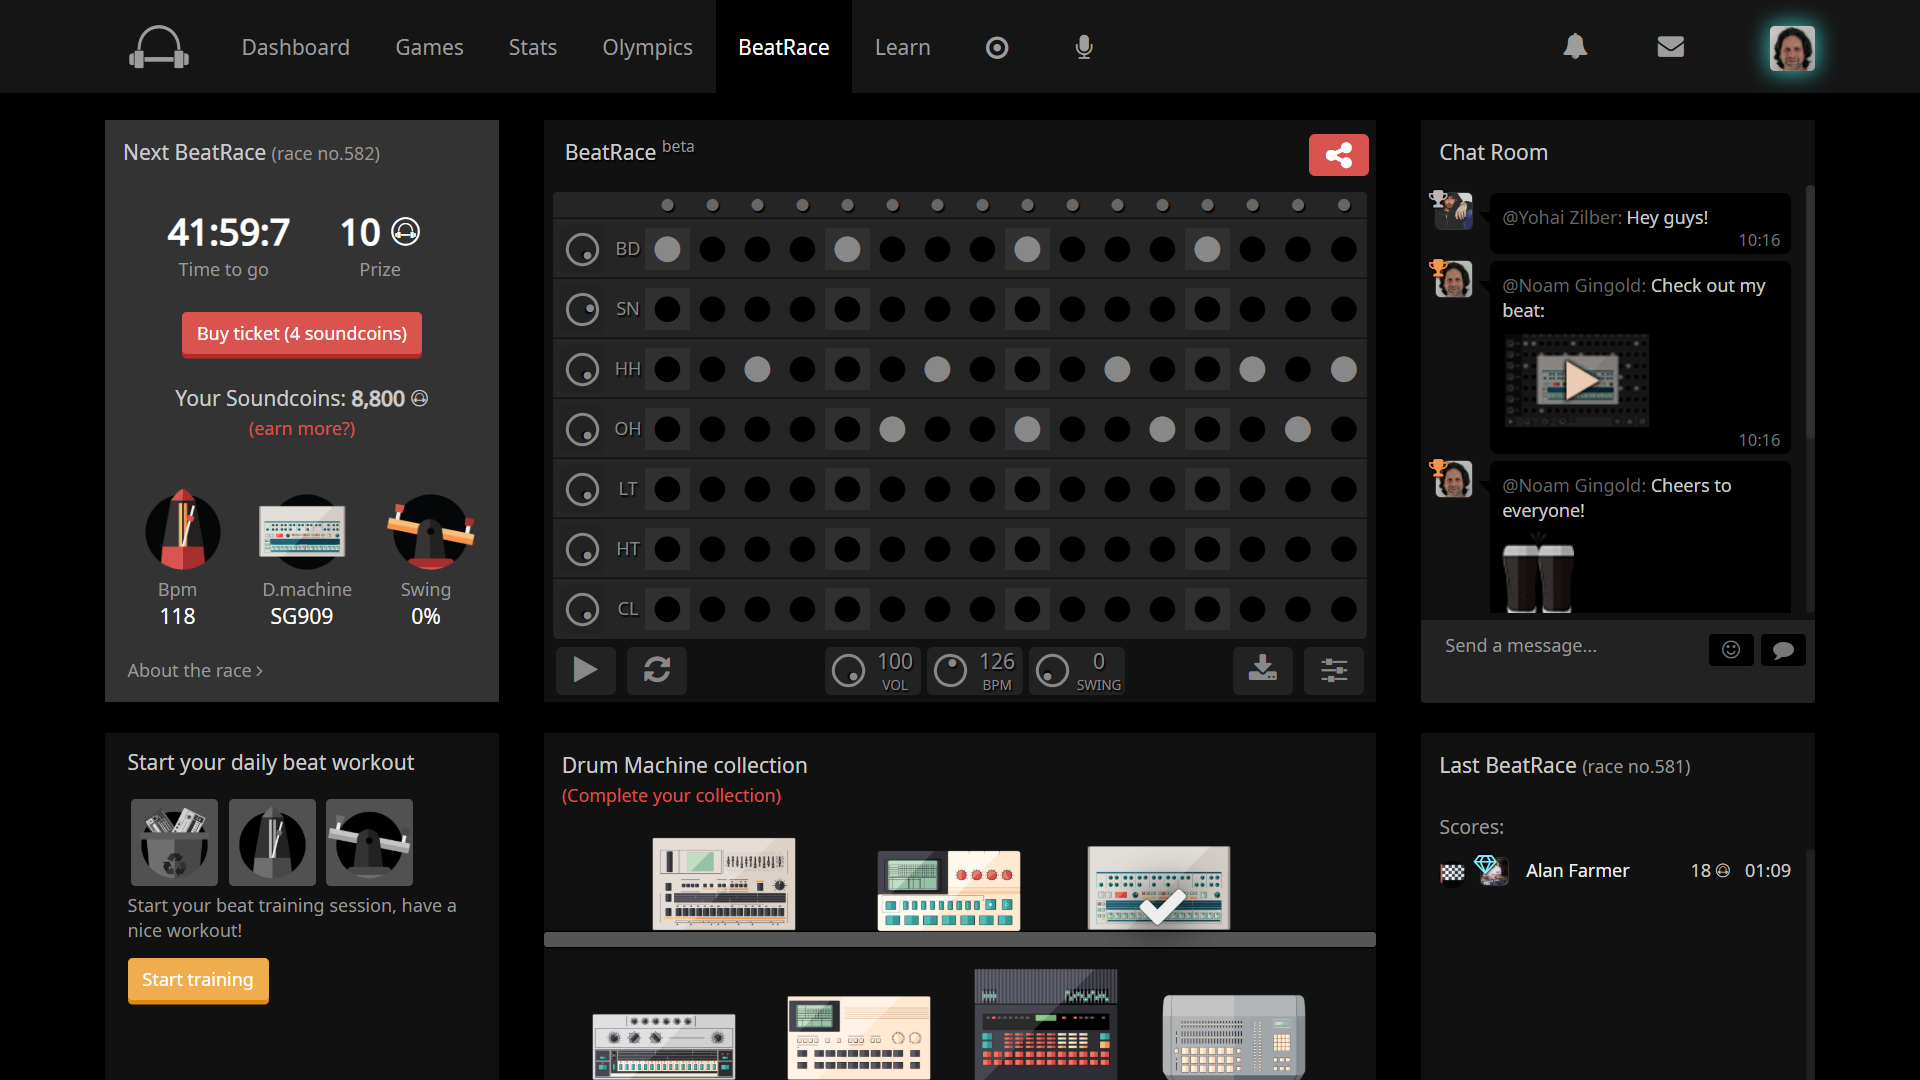Toggle the first SN step
The height and width of the screenshot is (1080, 1920).
tap(667, 309)
